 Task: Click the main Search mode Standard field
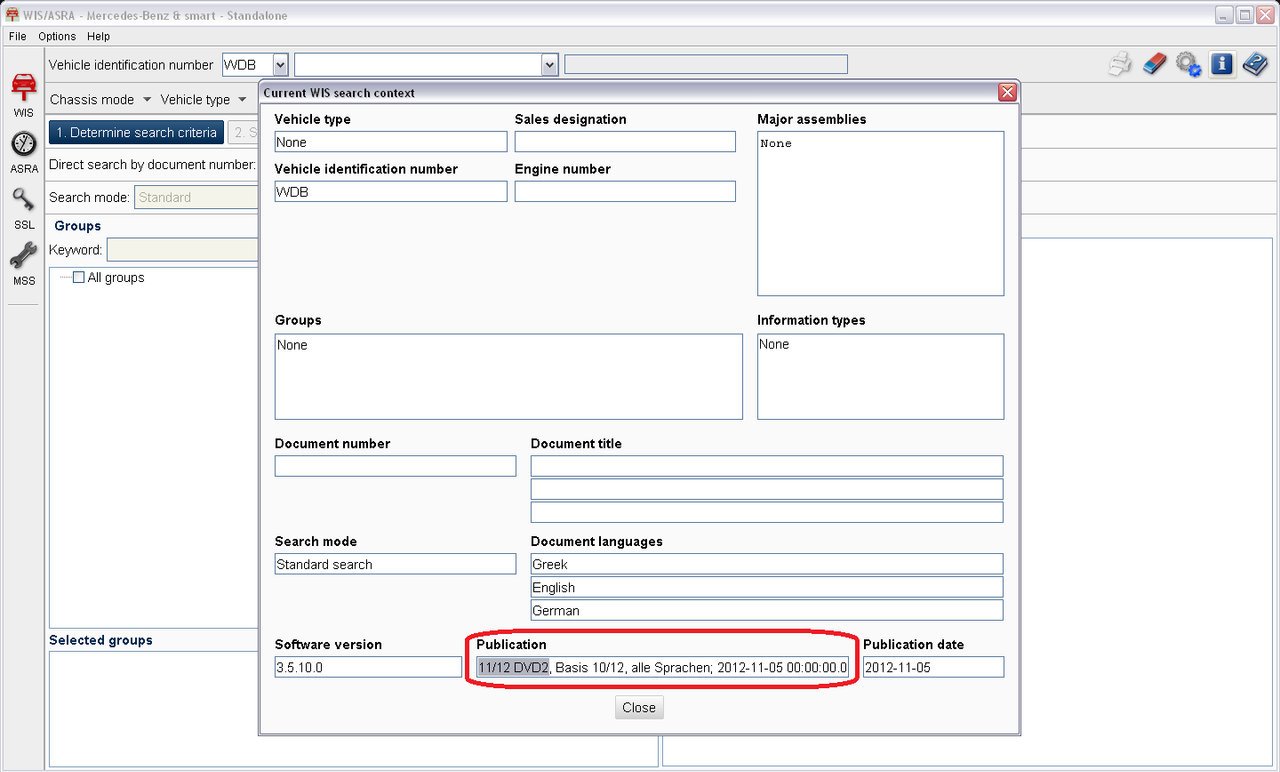coord(196,197)
